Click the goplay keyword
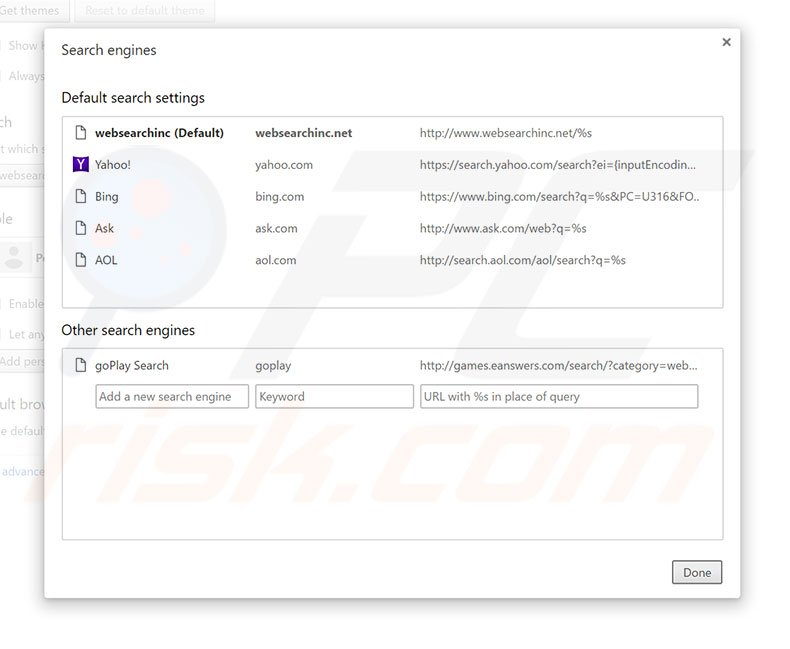Image resolution: width=790 pixels, height=649 pixels. tap(273, 366)
